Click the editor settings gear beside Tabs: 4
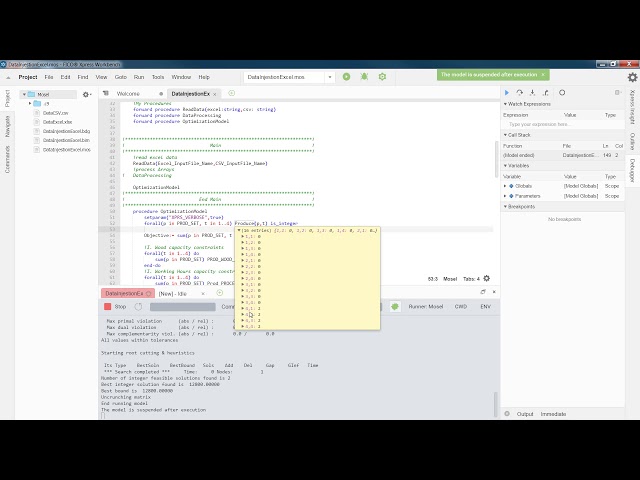 coord(487,278)
